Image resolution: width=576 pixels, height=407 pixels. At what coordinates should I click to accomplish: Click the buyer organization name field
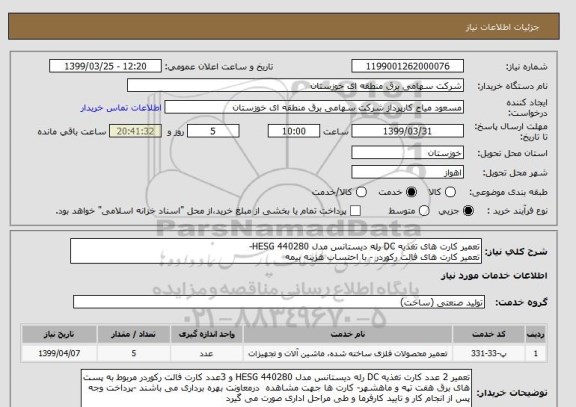pos(295,86)
